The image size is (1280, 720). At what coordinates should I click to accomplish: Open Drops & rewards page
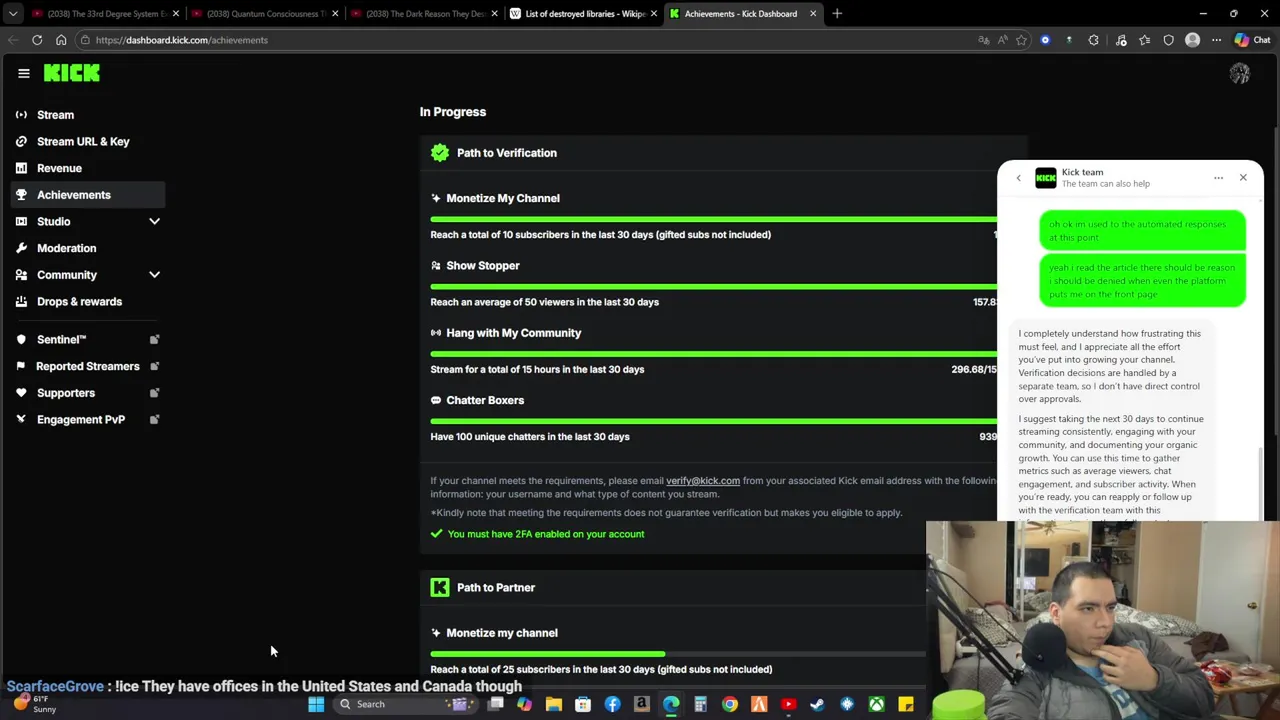coord(90,301)
